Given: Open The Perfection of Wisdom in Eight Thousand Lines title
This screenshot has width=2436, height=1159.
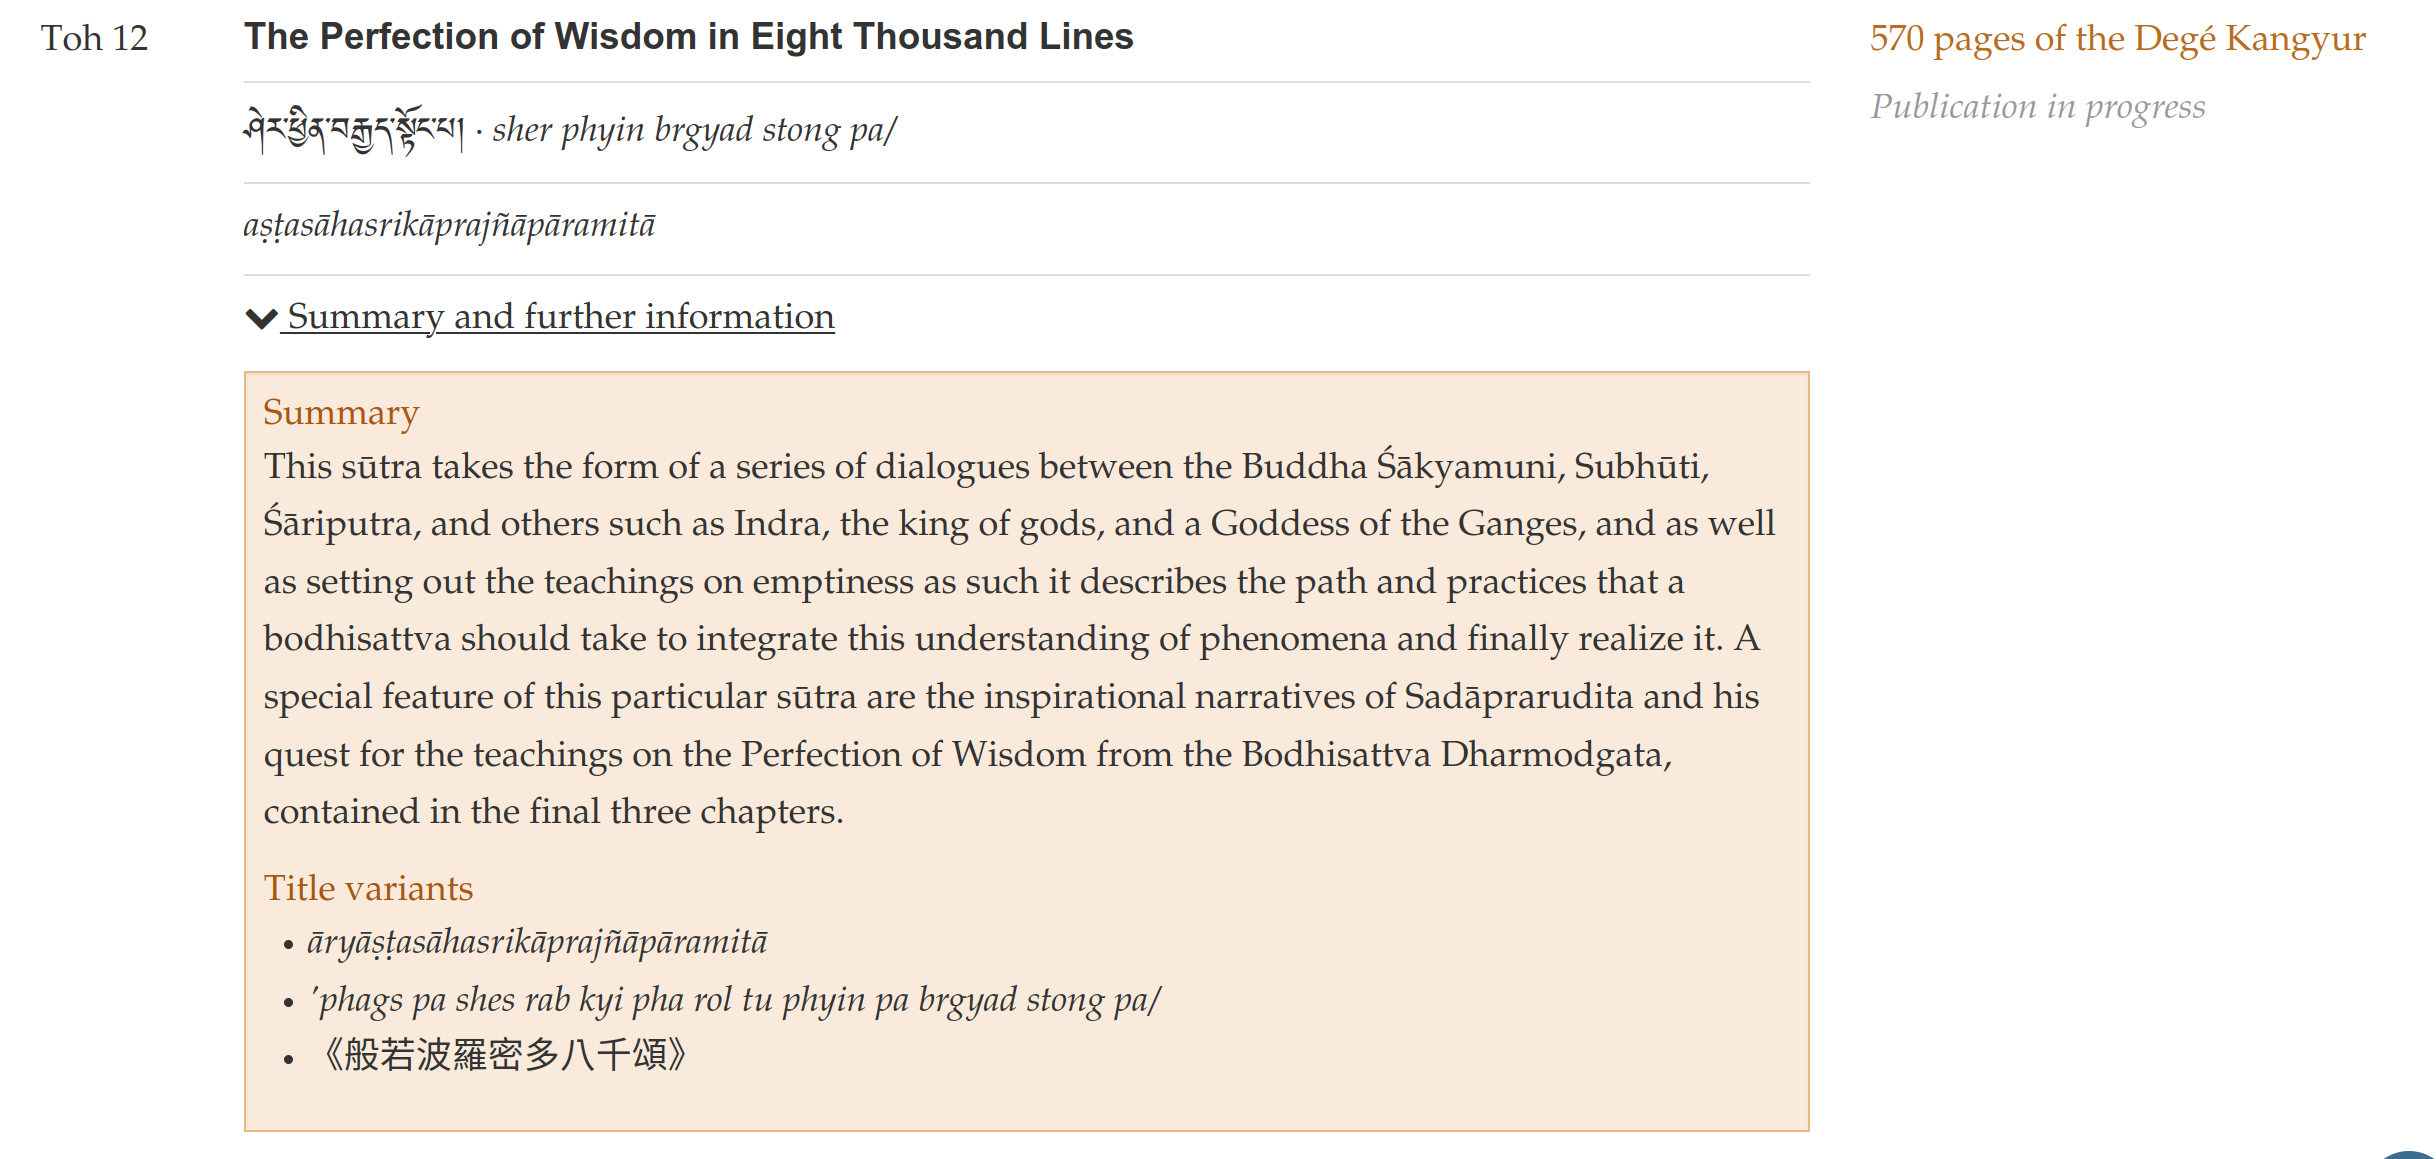Looking at the screenshot, I should click(689, 37).
